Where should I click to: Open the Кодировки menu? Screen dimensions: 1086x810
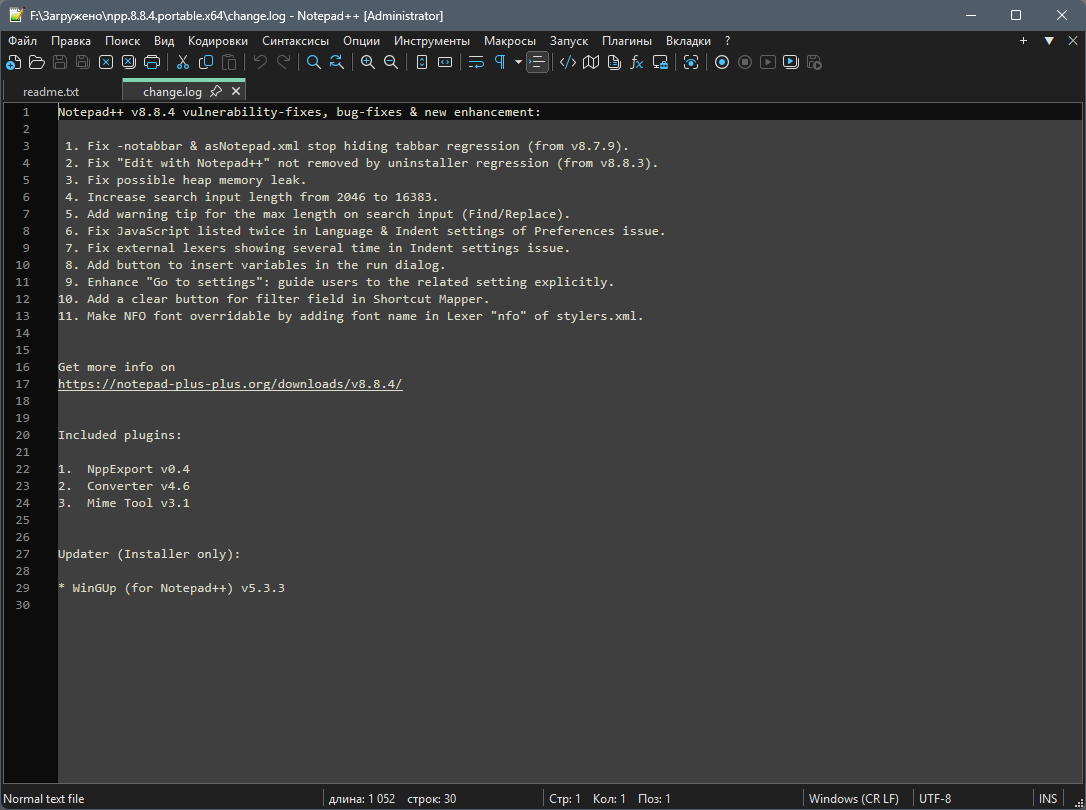(x=217, y=41)
